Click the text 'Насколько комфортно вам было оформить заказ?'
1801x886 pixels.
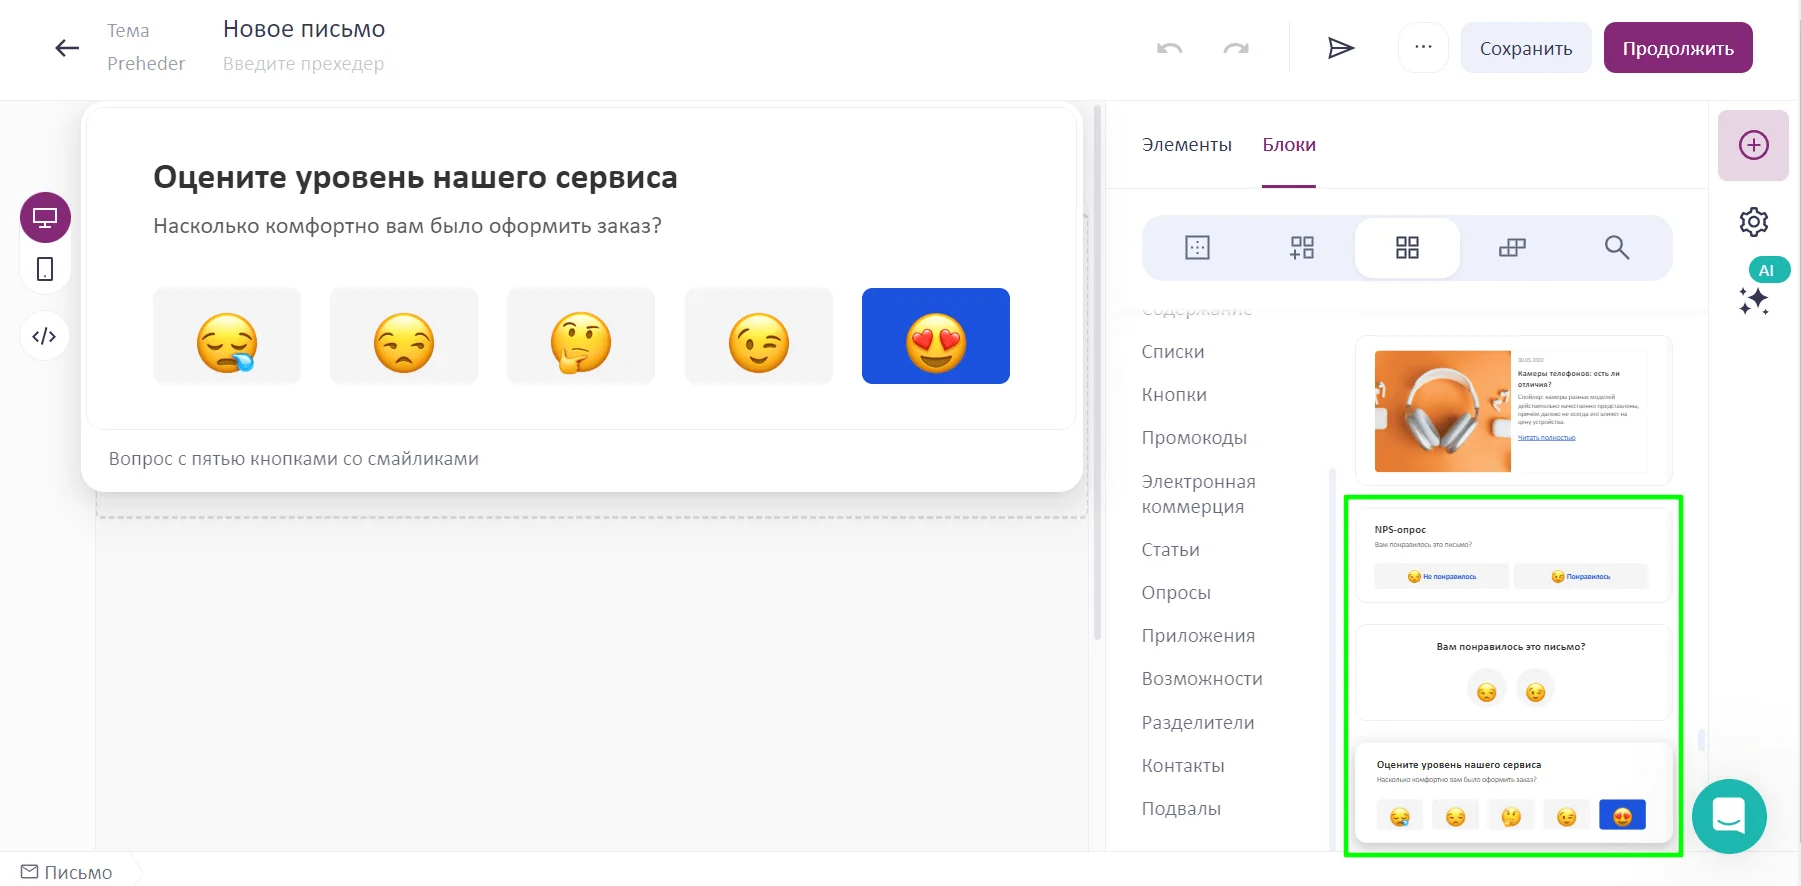point(407,226)
